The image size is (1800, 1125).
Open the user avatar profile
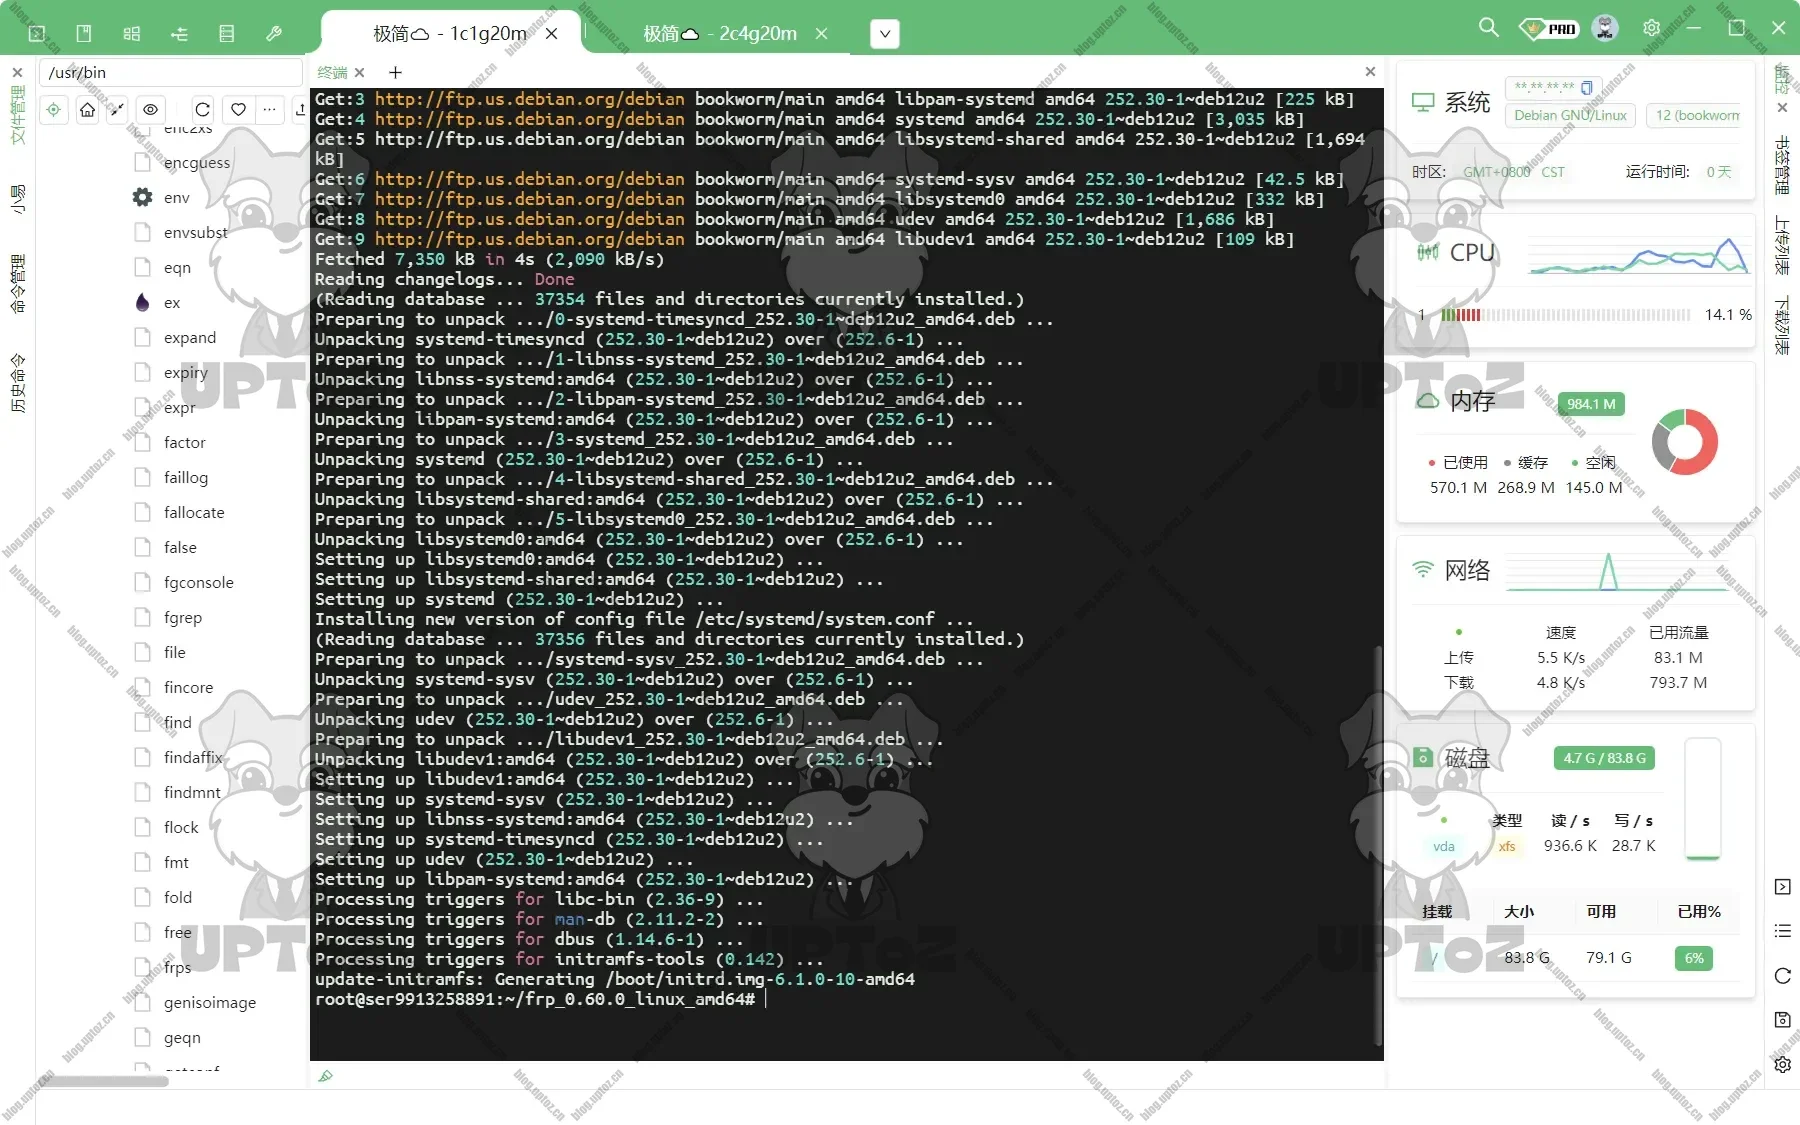(1605, 28)
